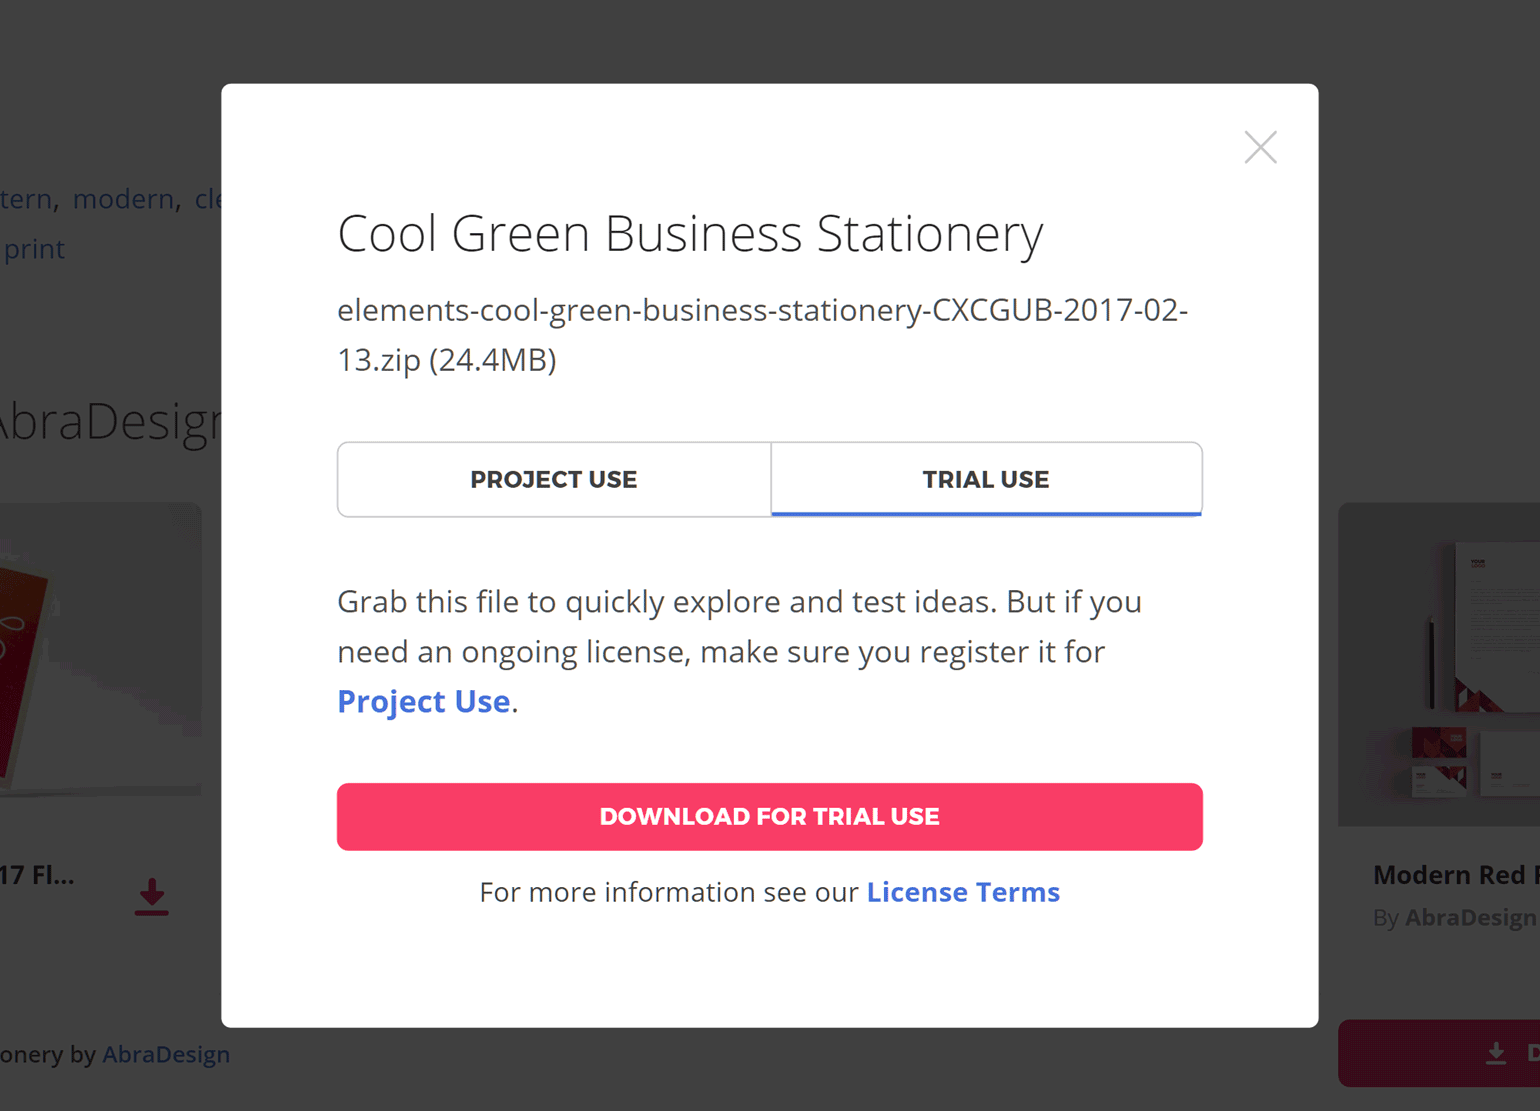
Task: Click download icon in bottom-right crimson button
Action: pyautogui.click(x=1495, y=1053)
